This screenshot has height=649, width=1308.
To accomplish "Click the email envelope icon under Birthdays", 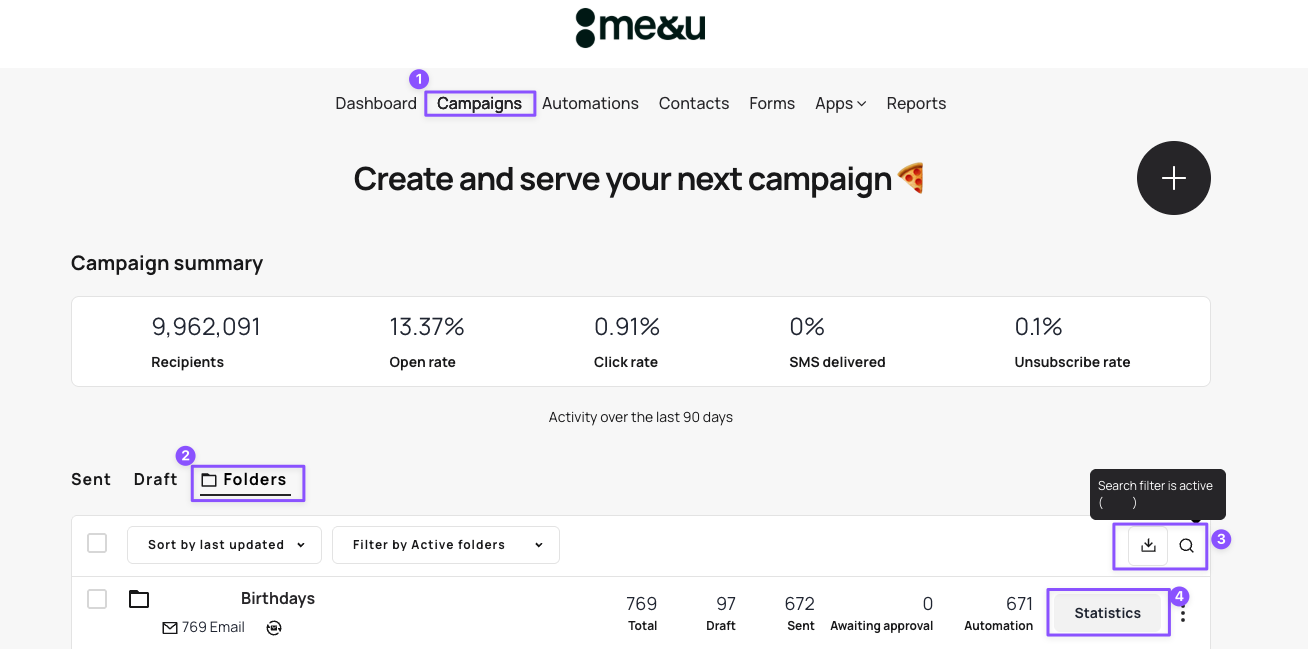I will point(170,628).
